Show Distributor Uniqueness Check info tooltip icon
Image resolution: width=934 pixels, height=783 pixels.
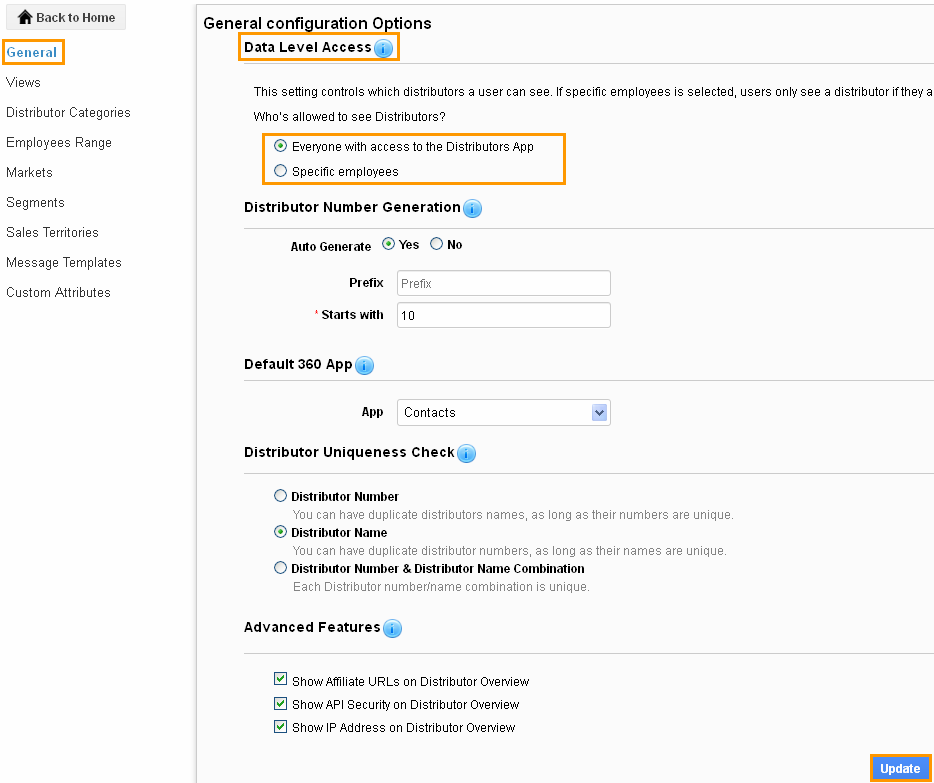click(x=466, y=453)
